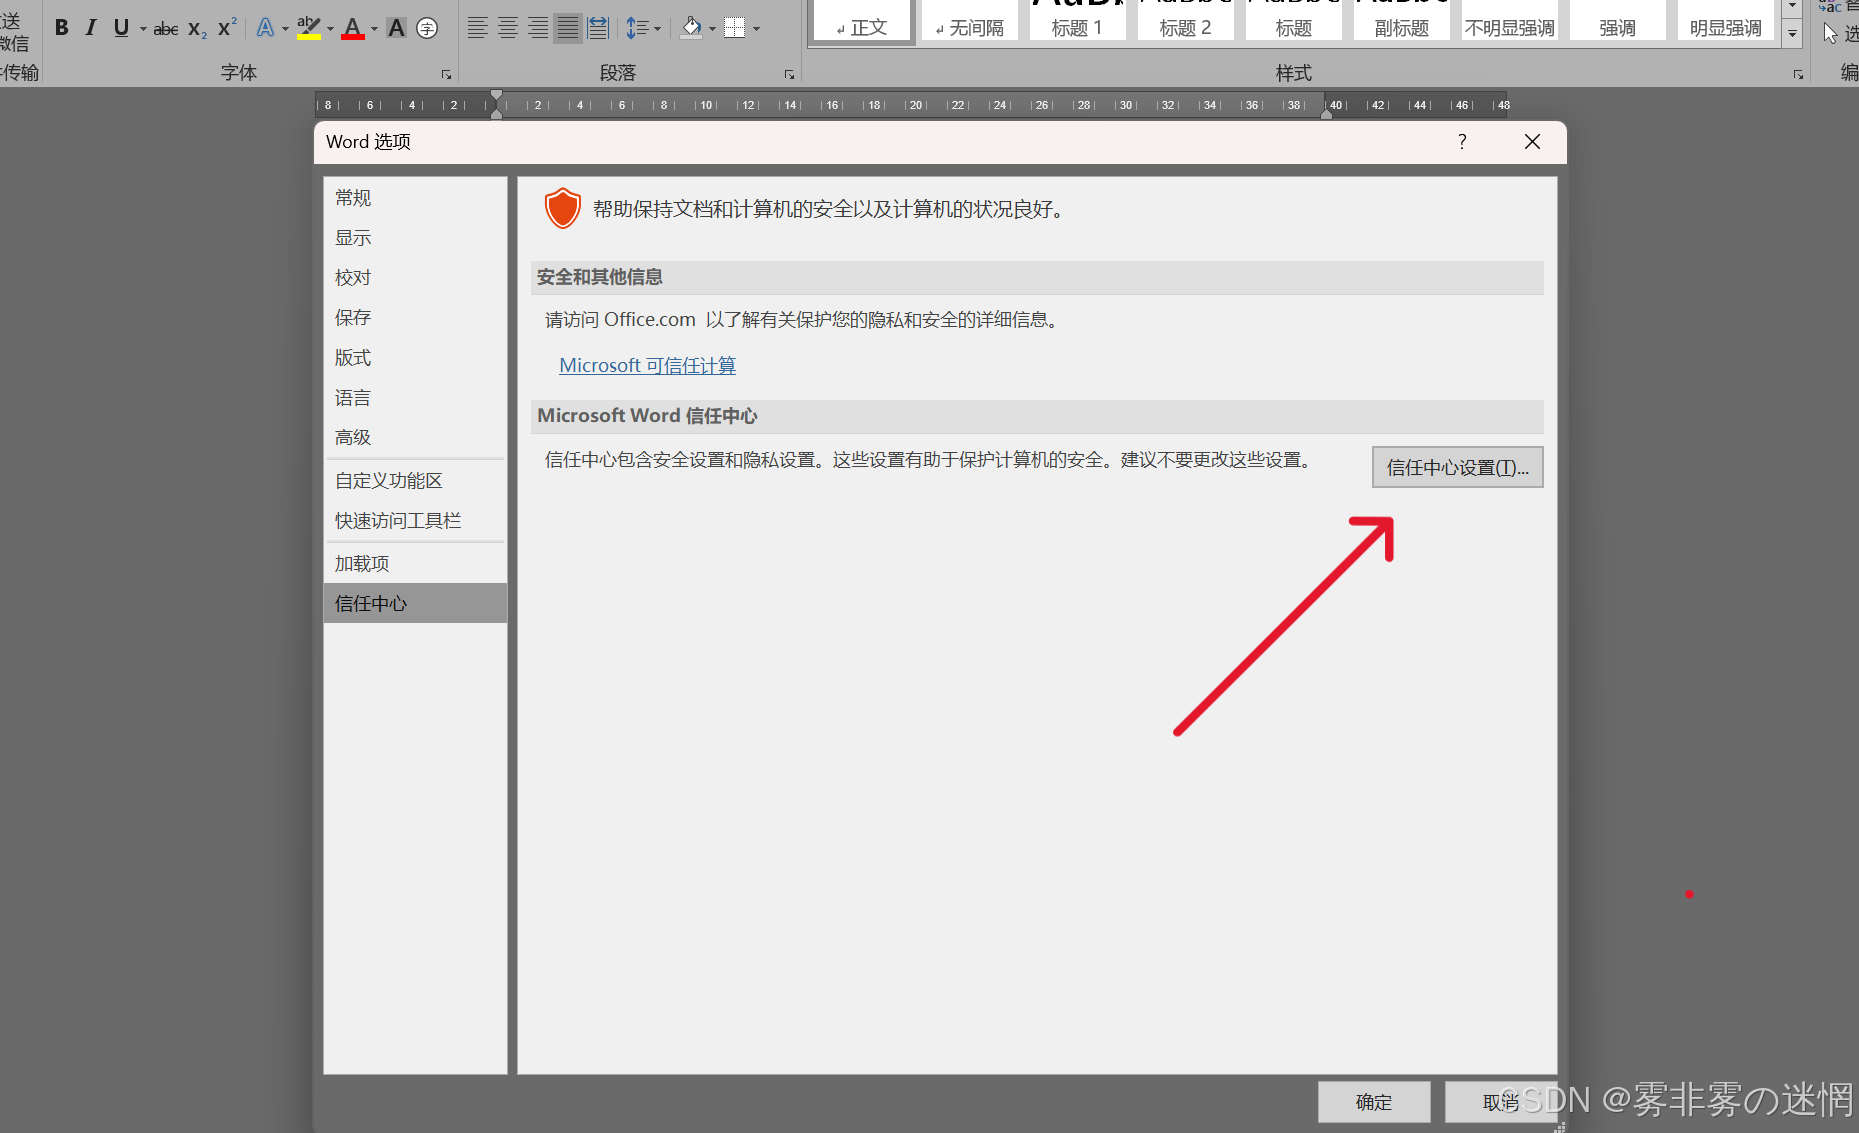Expand the font color dropdown arrow

[374, 29]
